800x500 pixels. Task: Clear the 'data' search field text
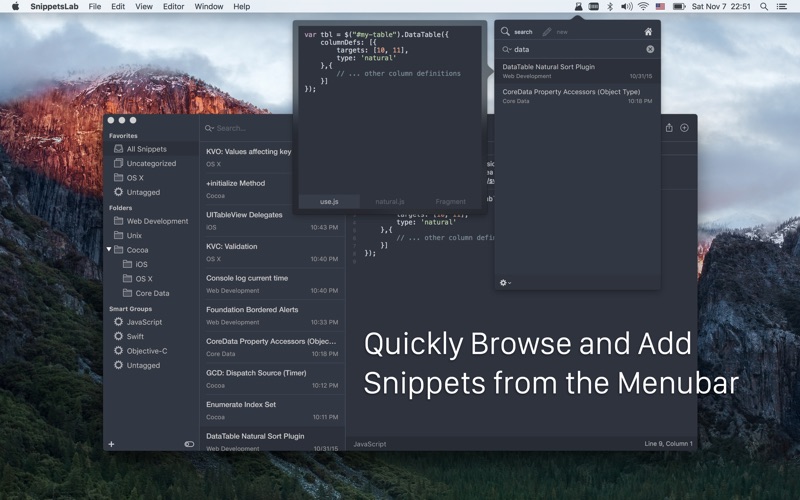pyautogui.click(x=650, y=49)
